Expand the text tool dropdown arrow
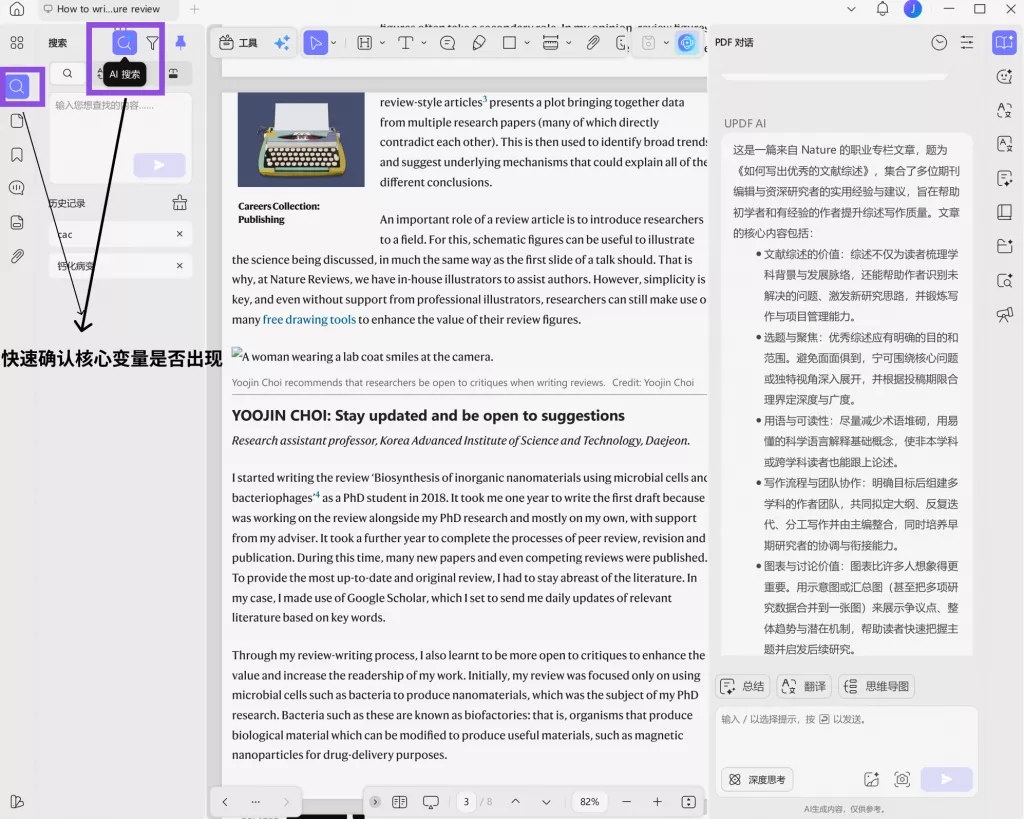Screen dimensions: 1024x819 coord(423,43)
